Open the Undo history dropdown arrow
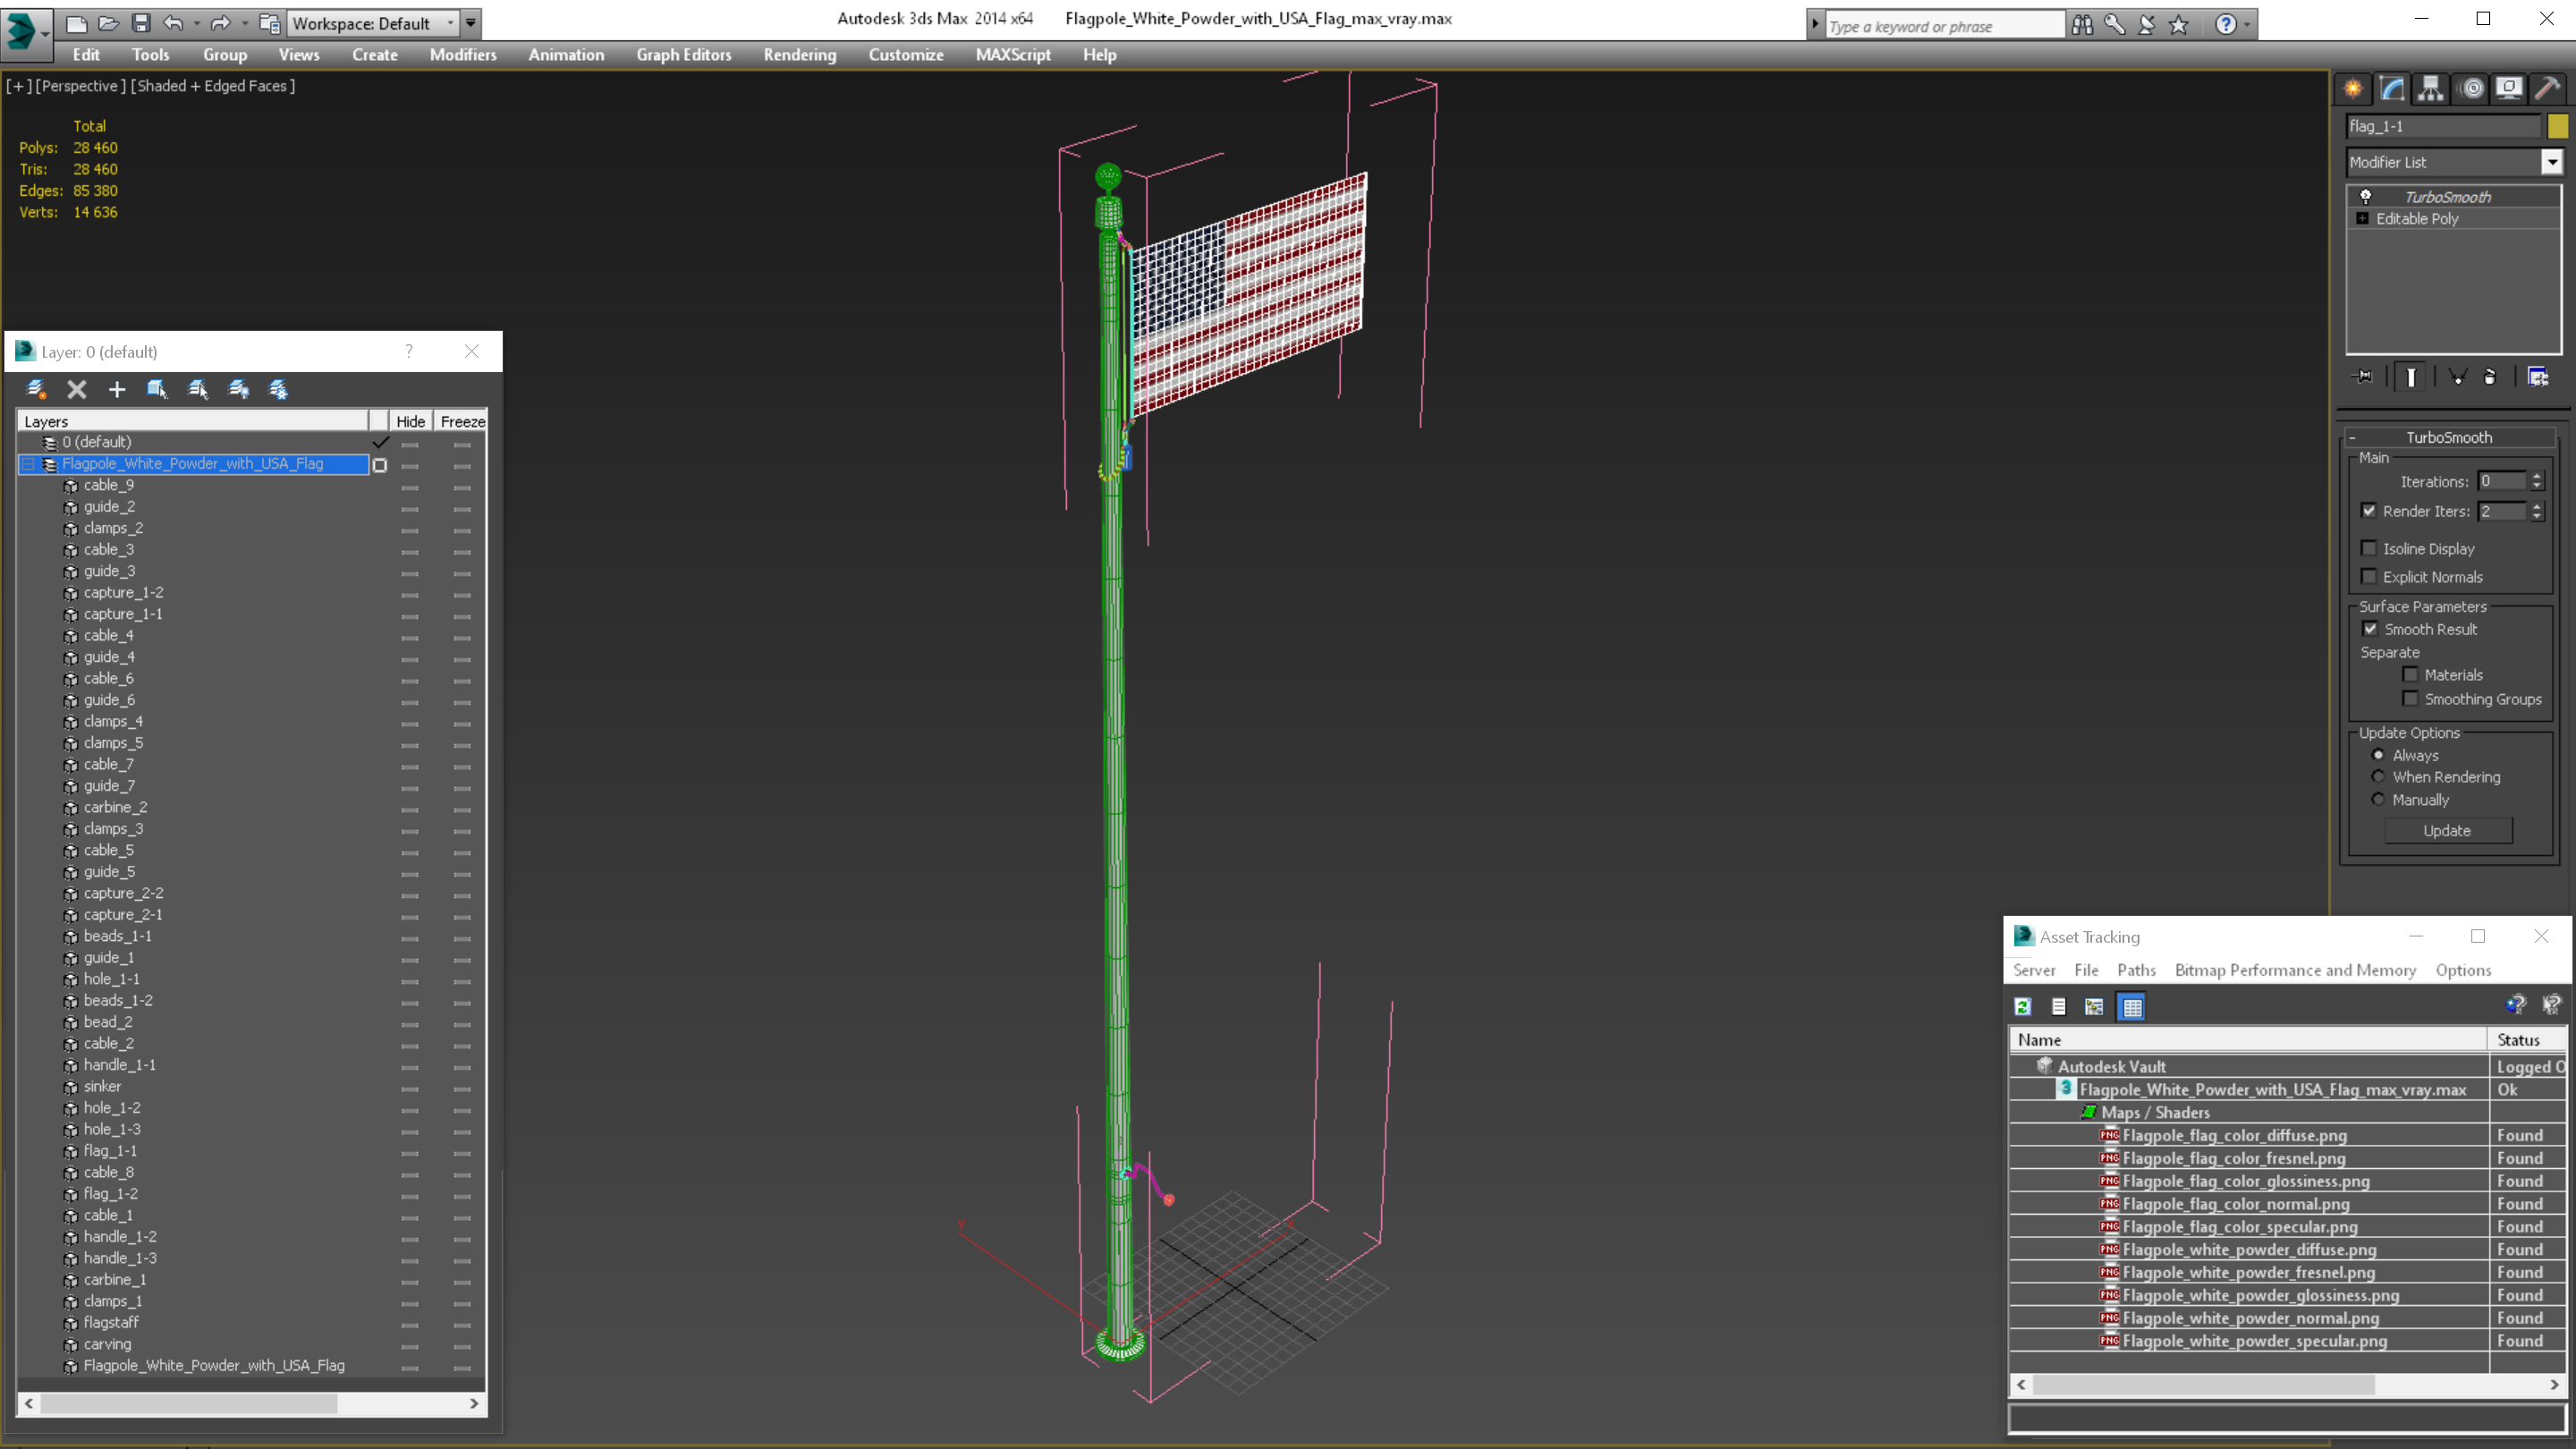 (x=196, y=23)
